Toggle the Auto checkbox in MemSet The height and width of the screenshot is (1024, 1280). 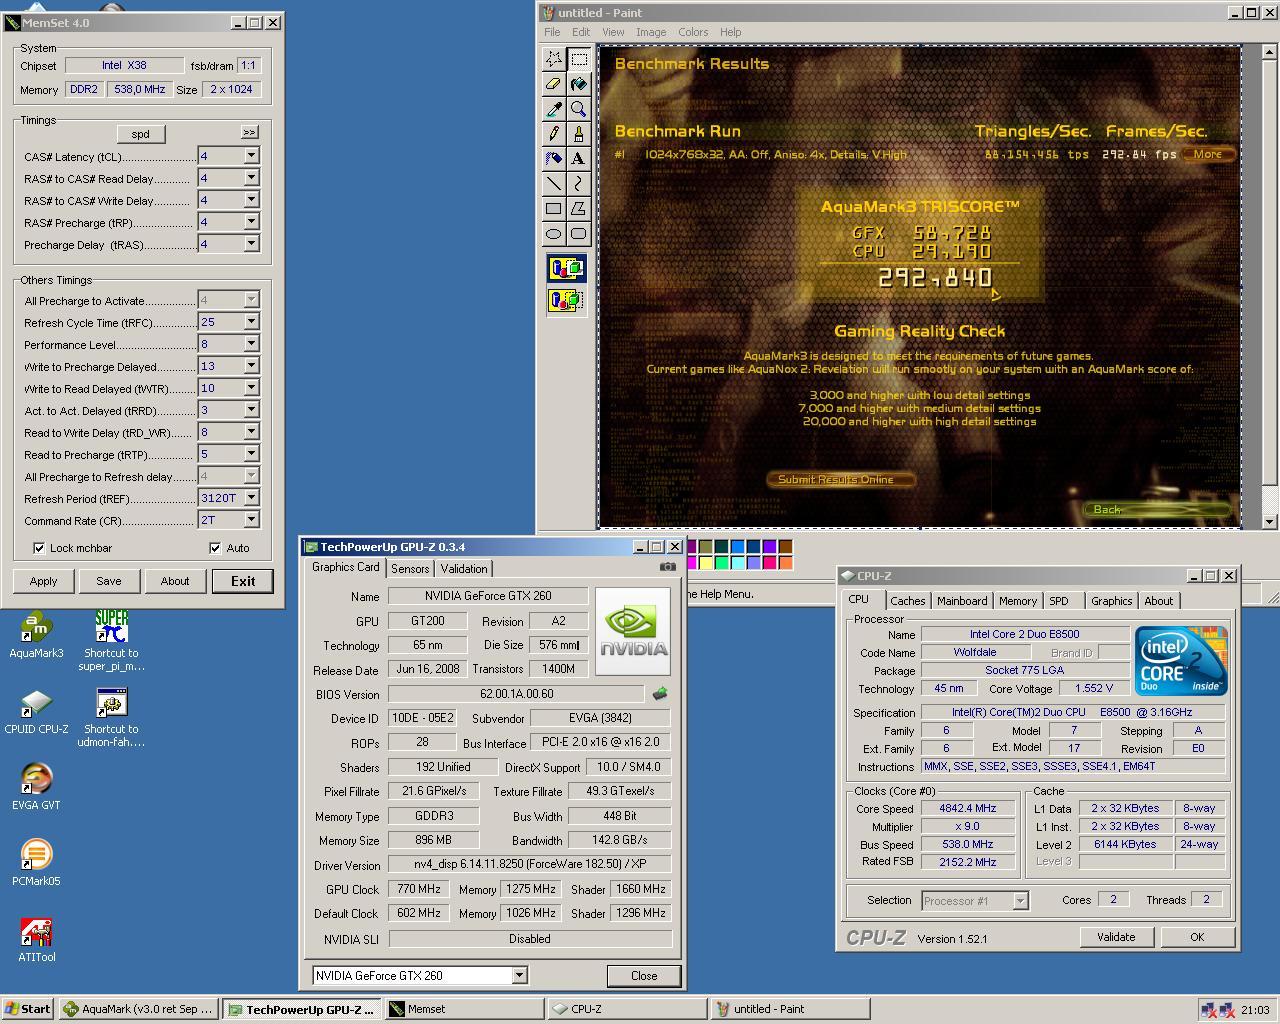click(x=215, y=548)
